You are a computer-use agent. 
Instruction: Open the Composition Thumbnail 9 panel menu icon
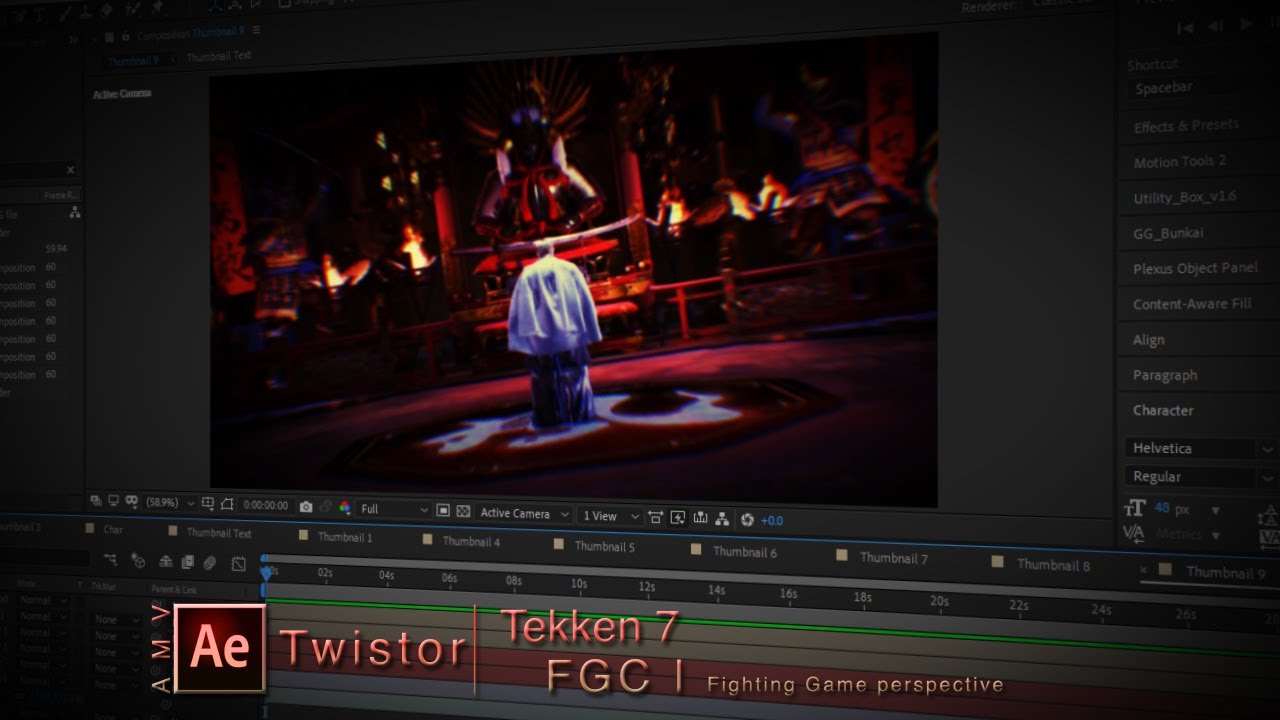pos(256,30)
